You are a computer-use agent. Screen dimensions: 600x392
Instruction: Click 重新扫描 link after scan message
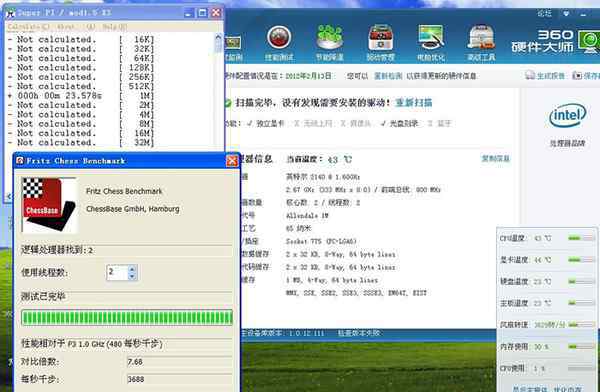click(x=414, y=103)
